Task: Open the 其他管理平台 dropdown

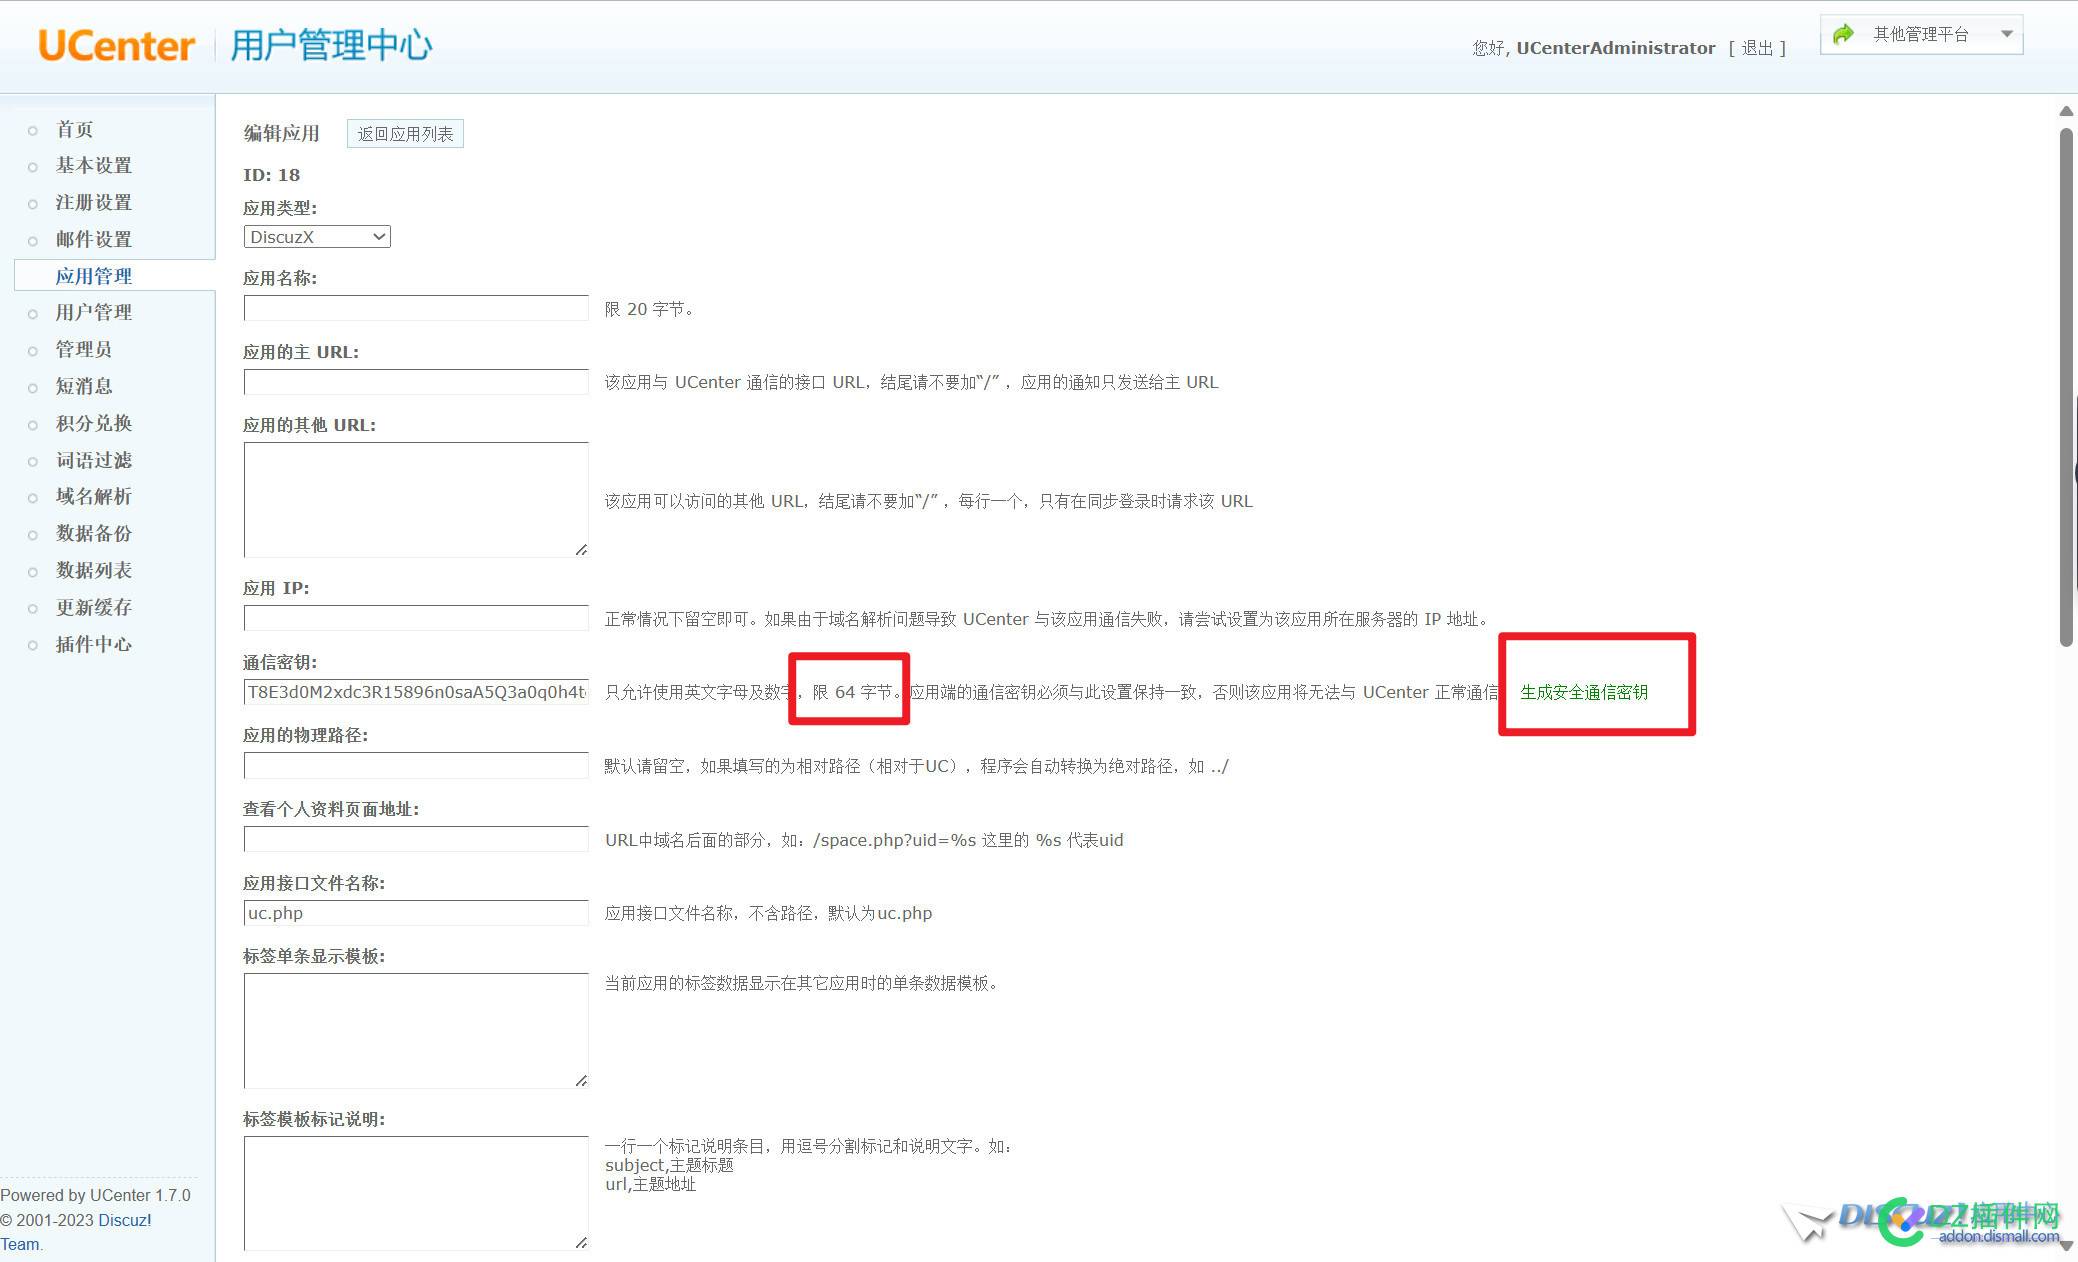Action: (x=1921, y=34)
